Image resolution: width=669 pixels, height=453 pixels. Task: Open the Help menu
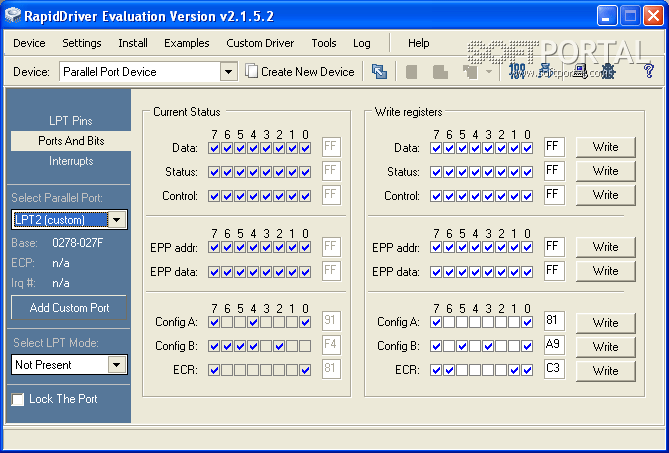point(418,43)
